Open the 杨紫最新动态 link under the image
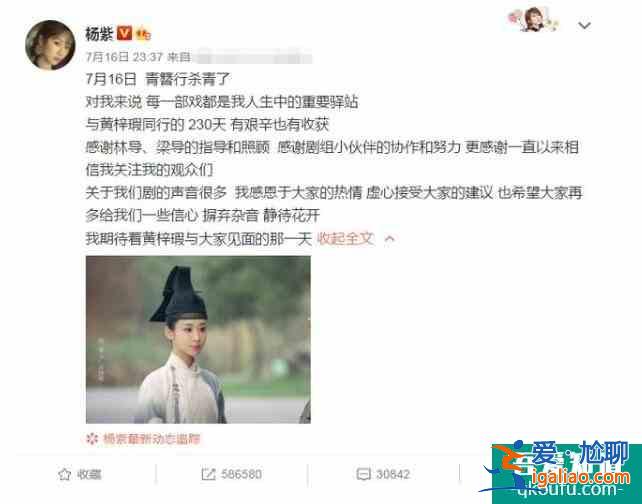642x504 pixels. click(x=151, y=439)
